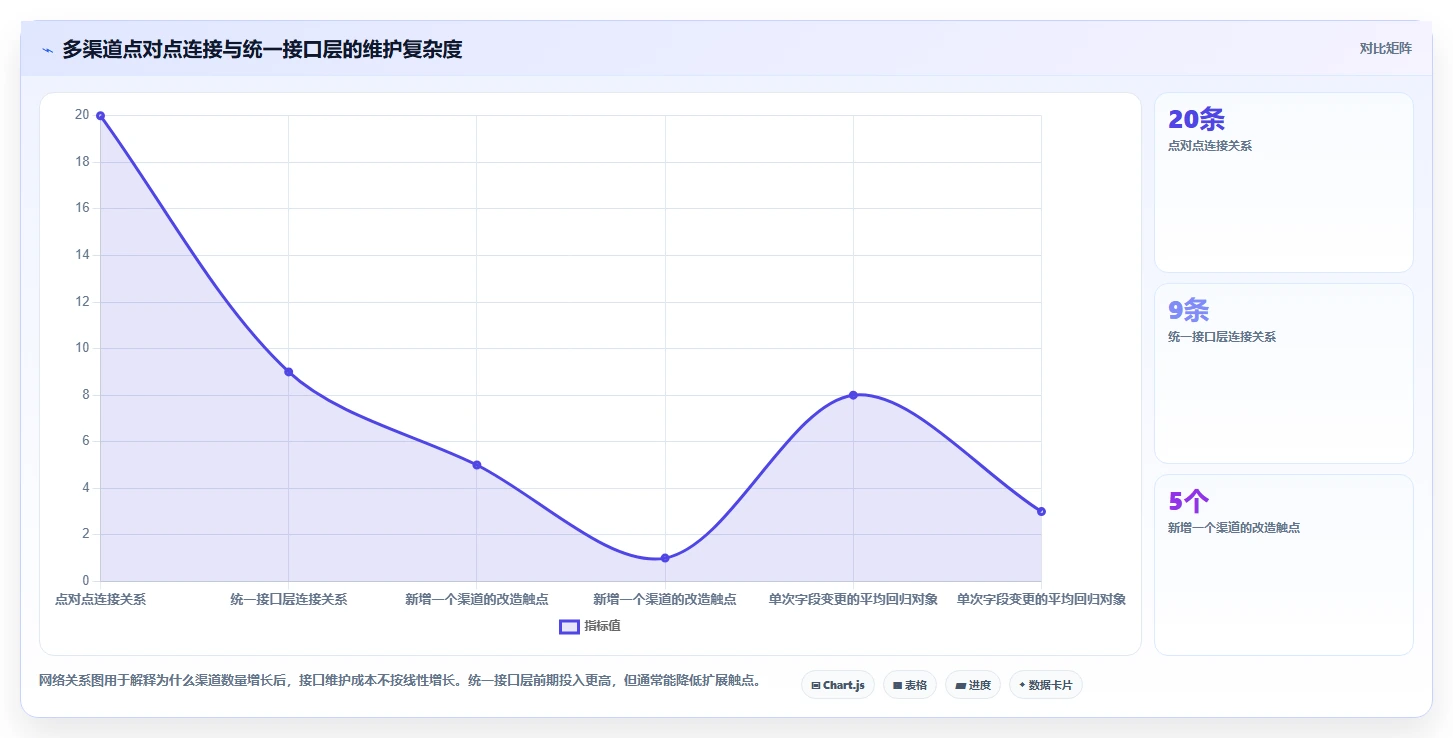Click the y-axis tick label 10
Screen dimensions: 1453x738
[x=82, y=348]
